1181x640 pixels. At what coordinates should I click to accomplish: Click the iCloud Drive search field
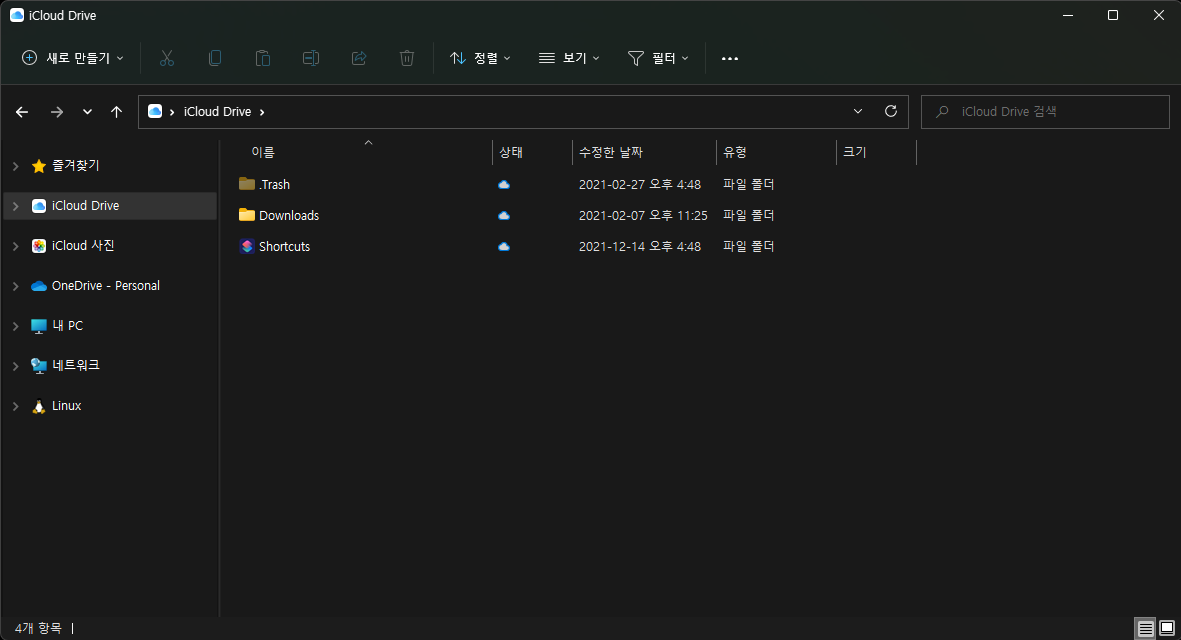1044,111
